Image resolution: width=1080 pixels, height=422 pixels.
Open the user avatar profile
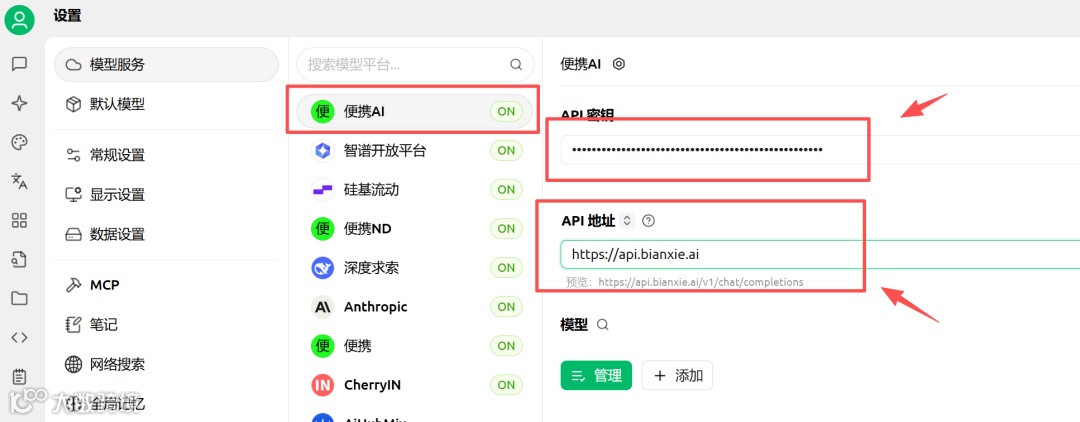[x=19, y=19]
